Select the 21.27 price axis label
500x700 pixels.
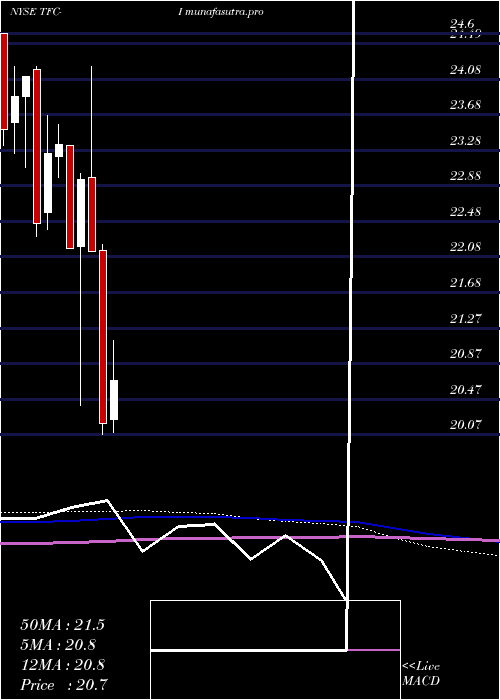pyautogui.click(x=465, y=319)
